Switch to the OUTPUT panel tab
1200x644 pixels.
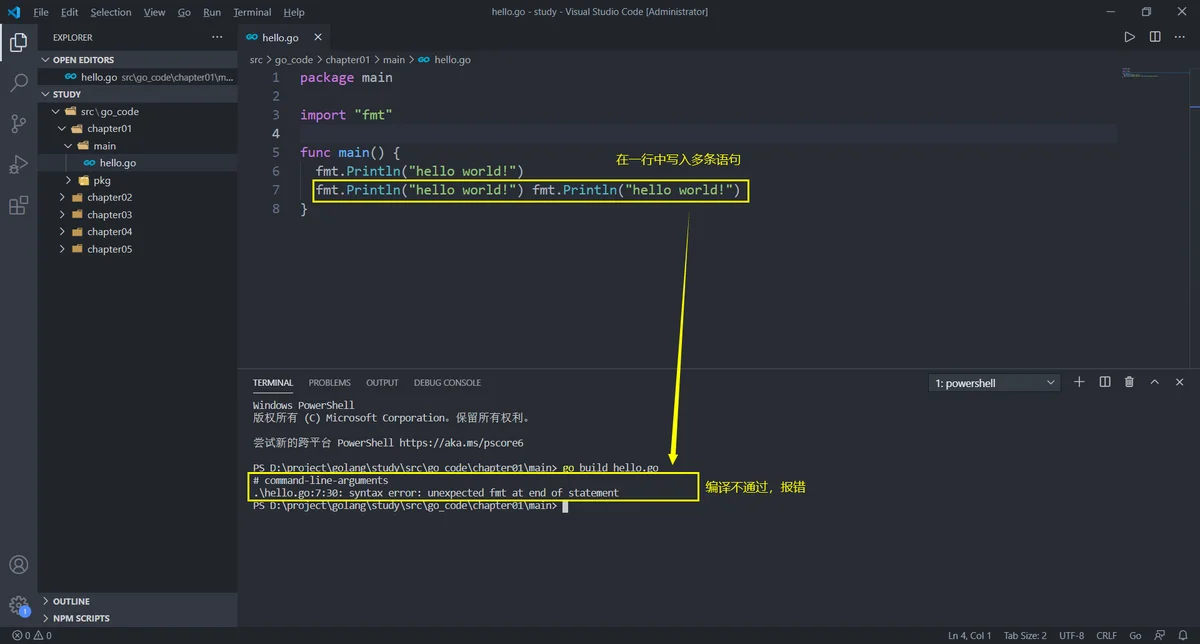[x=382, y=383]
